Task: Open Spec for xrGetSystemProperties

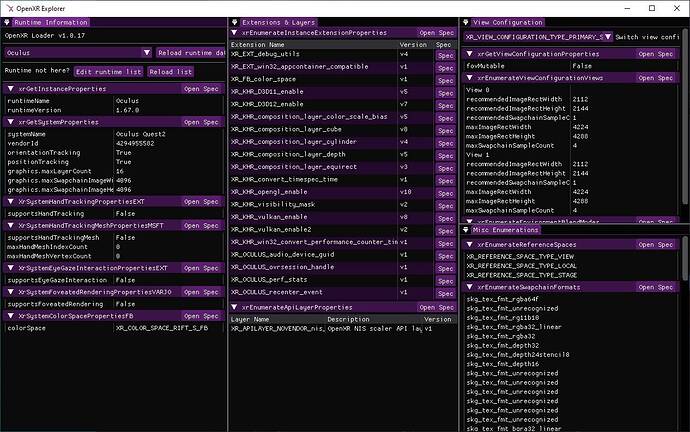Action: 202,122
